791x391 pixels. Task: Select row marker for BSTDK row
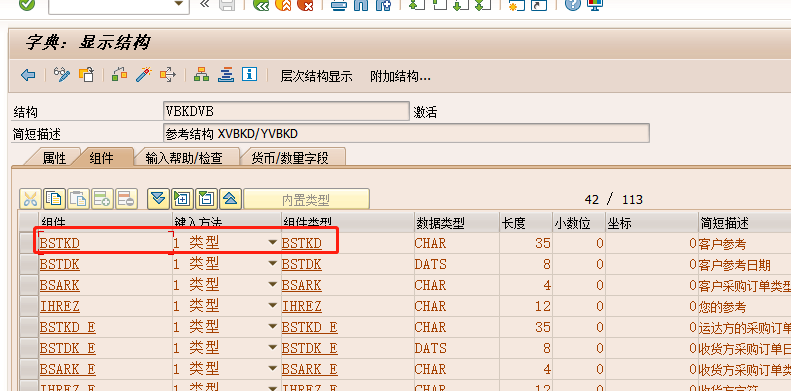29,264
